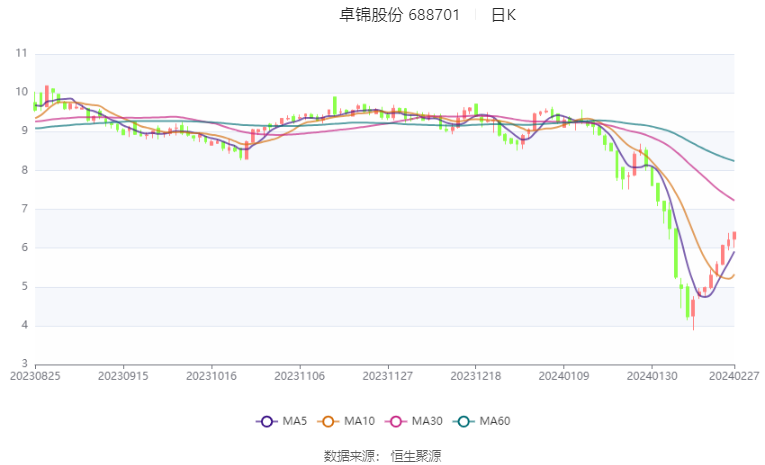
Task: Select the 20230825 date axis label
Action: click(x=35, y=376)
